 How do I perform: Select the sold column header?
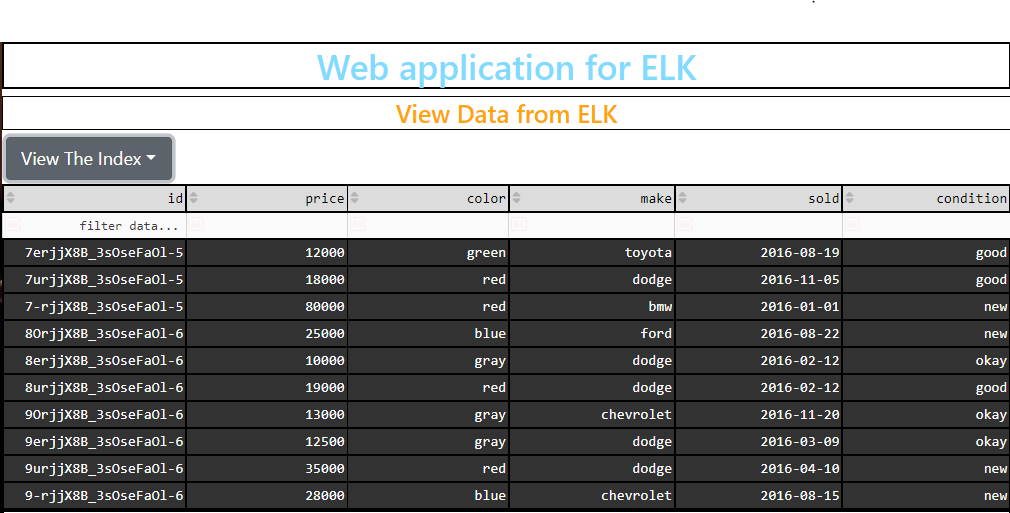point(759,198)
